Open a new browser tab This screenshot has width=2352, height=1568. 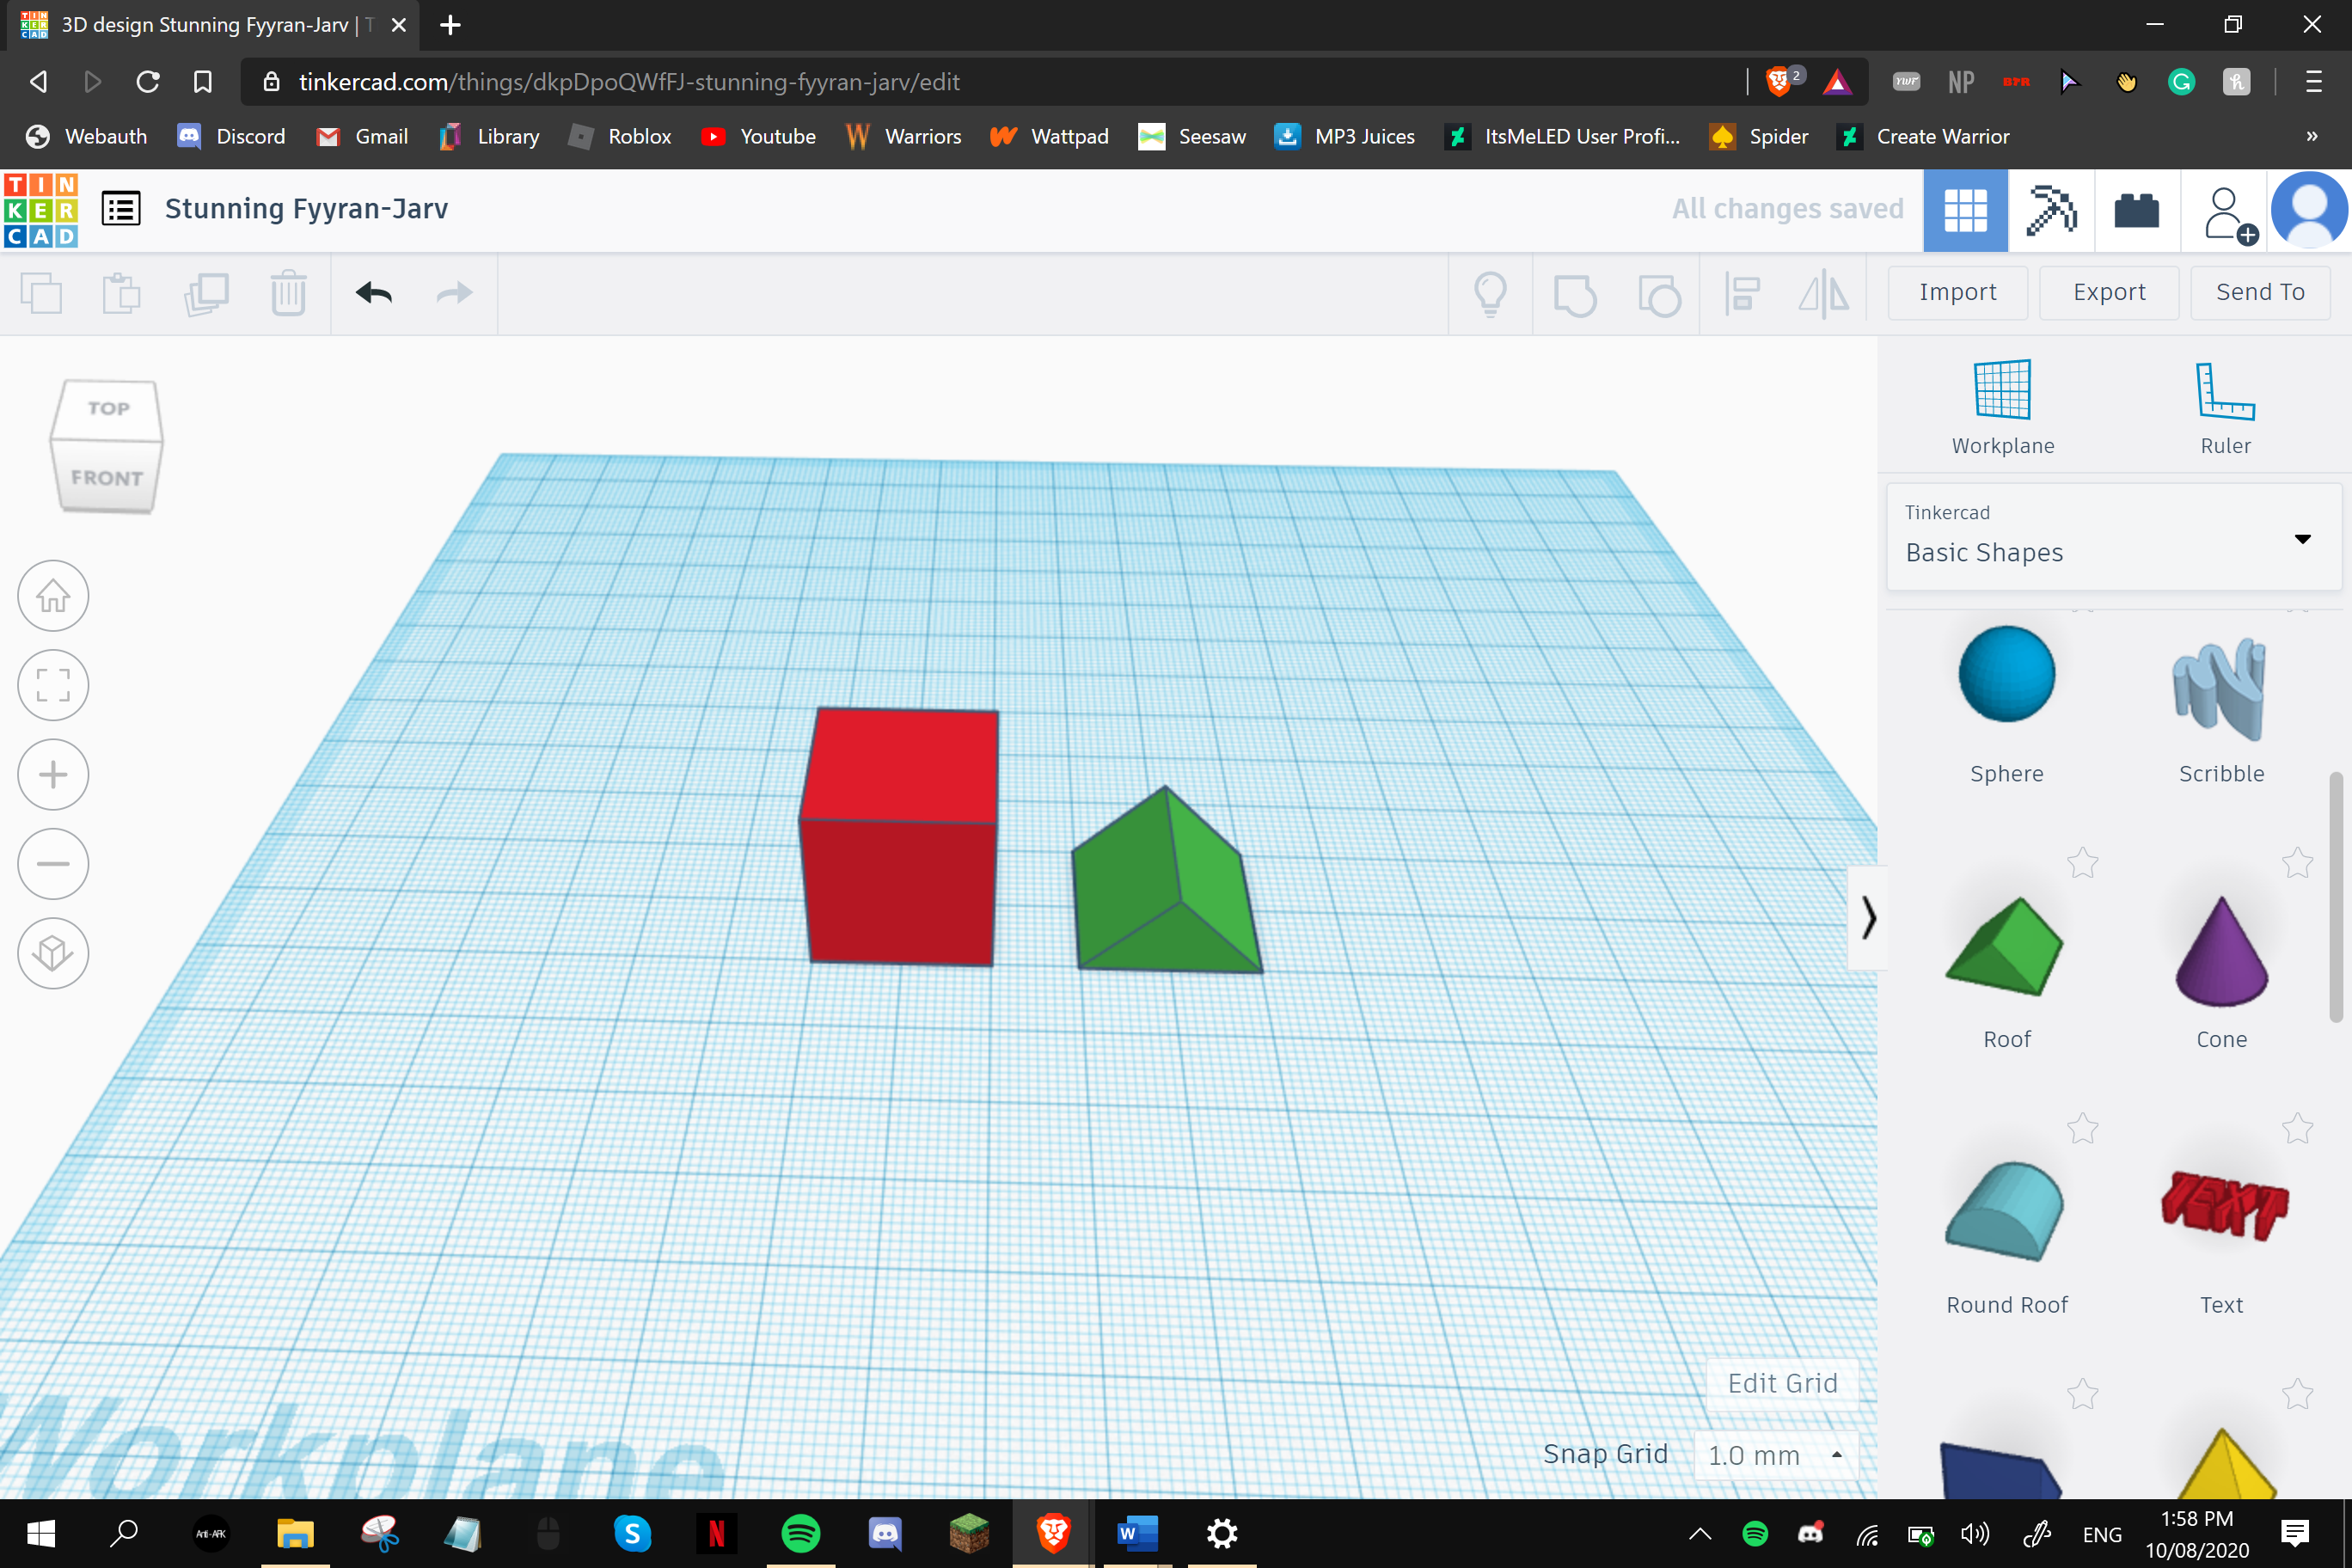point(450,25)
